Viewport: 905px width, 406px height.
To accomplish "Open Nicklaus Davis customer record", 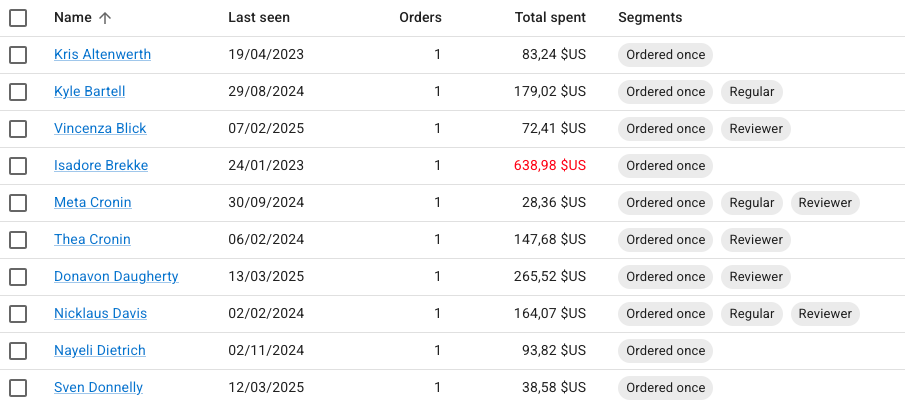I will [100, 314].
